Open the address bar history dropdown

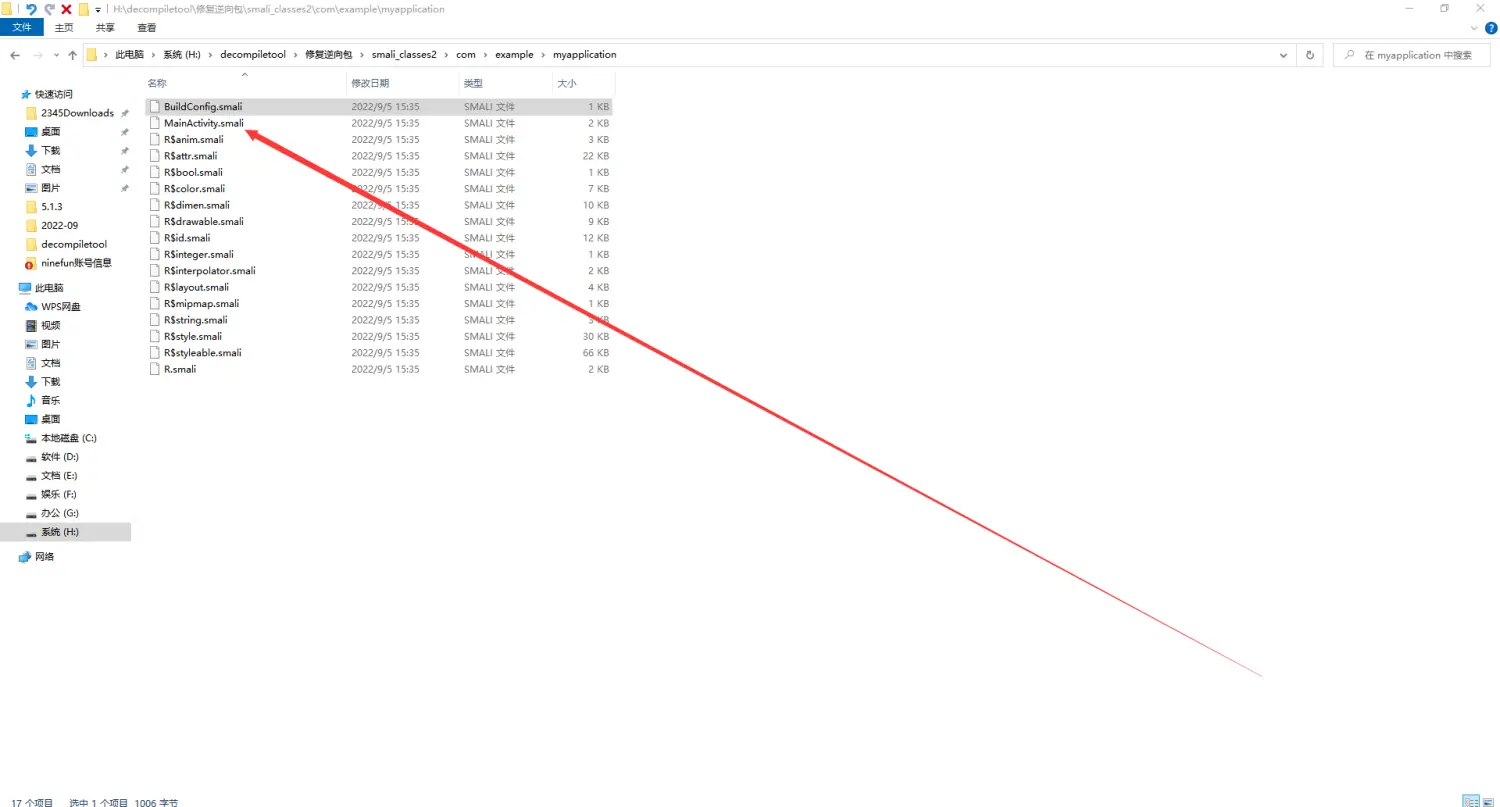1285,55
